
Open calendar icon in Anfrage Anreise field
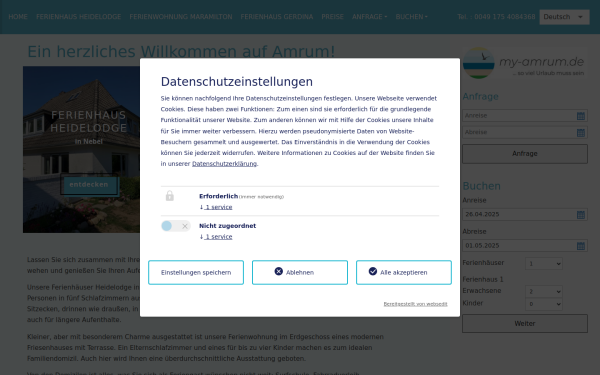click(580, 116)
